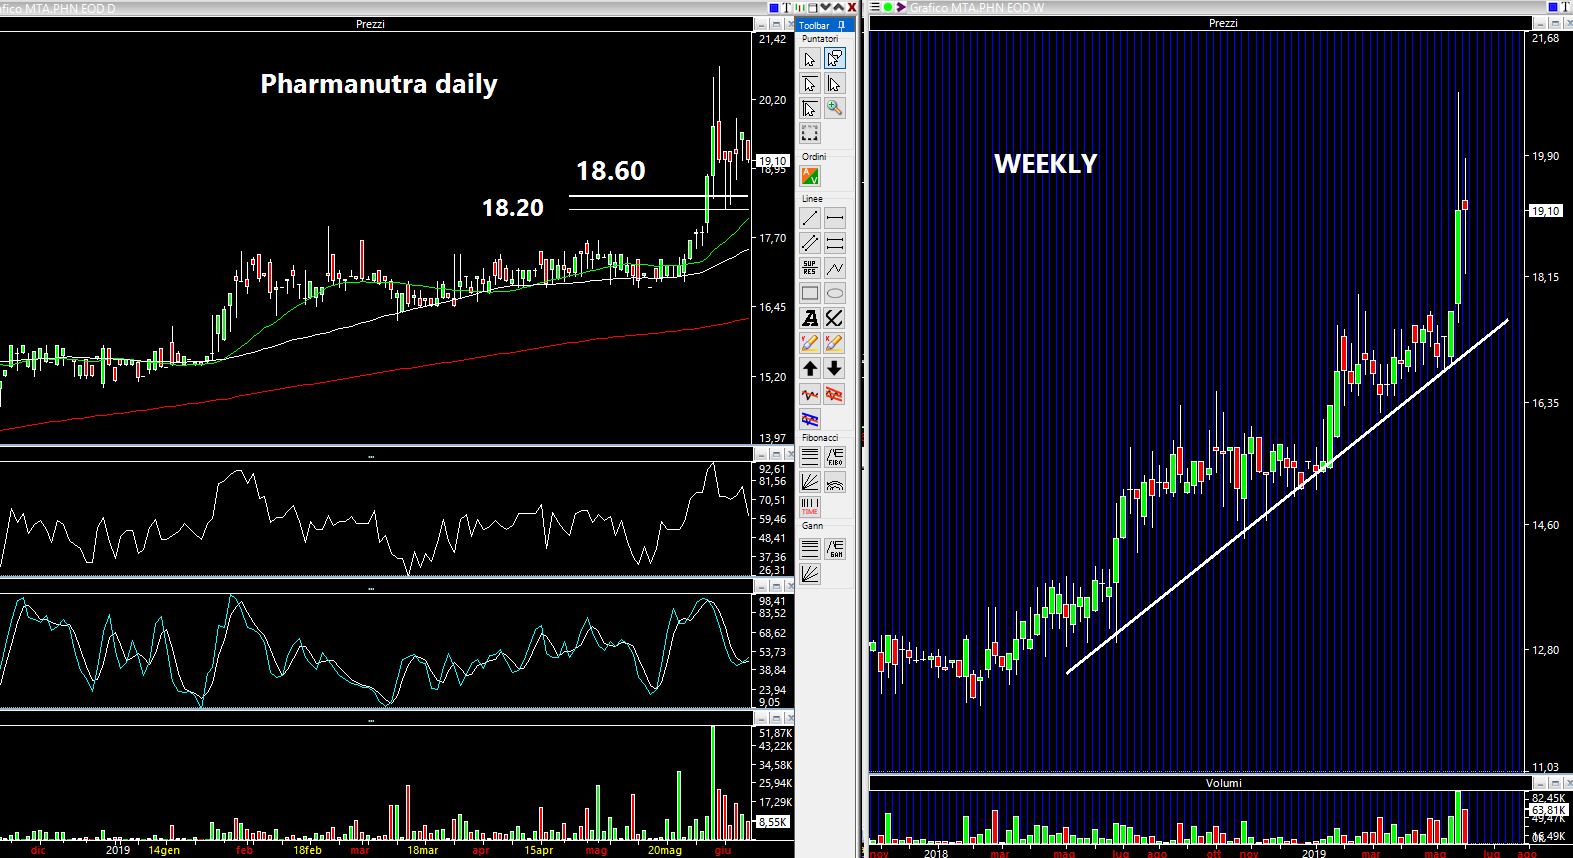Activate the zoom magnifier tool

pyautogui.click(x=835, y=108)
